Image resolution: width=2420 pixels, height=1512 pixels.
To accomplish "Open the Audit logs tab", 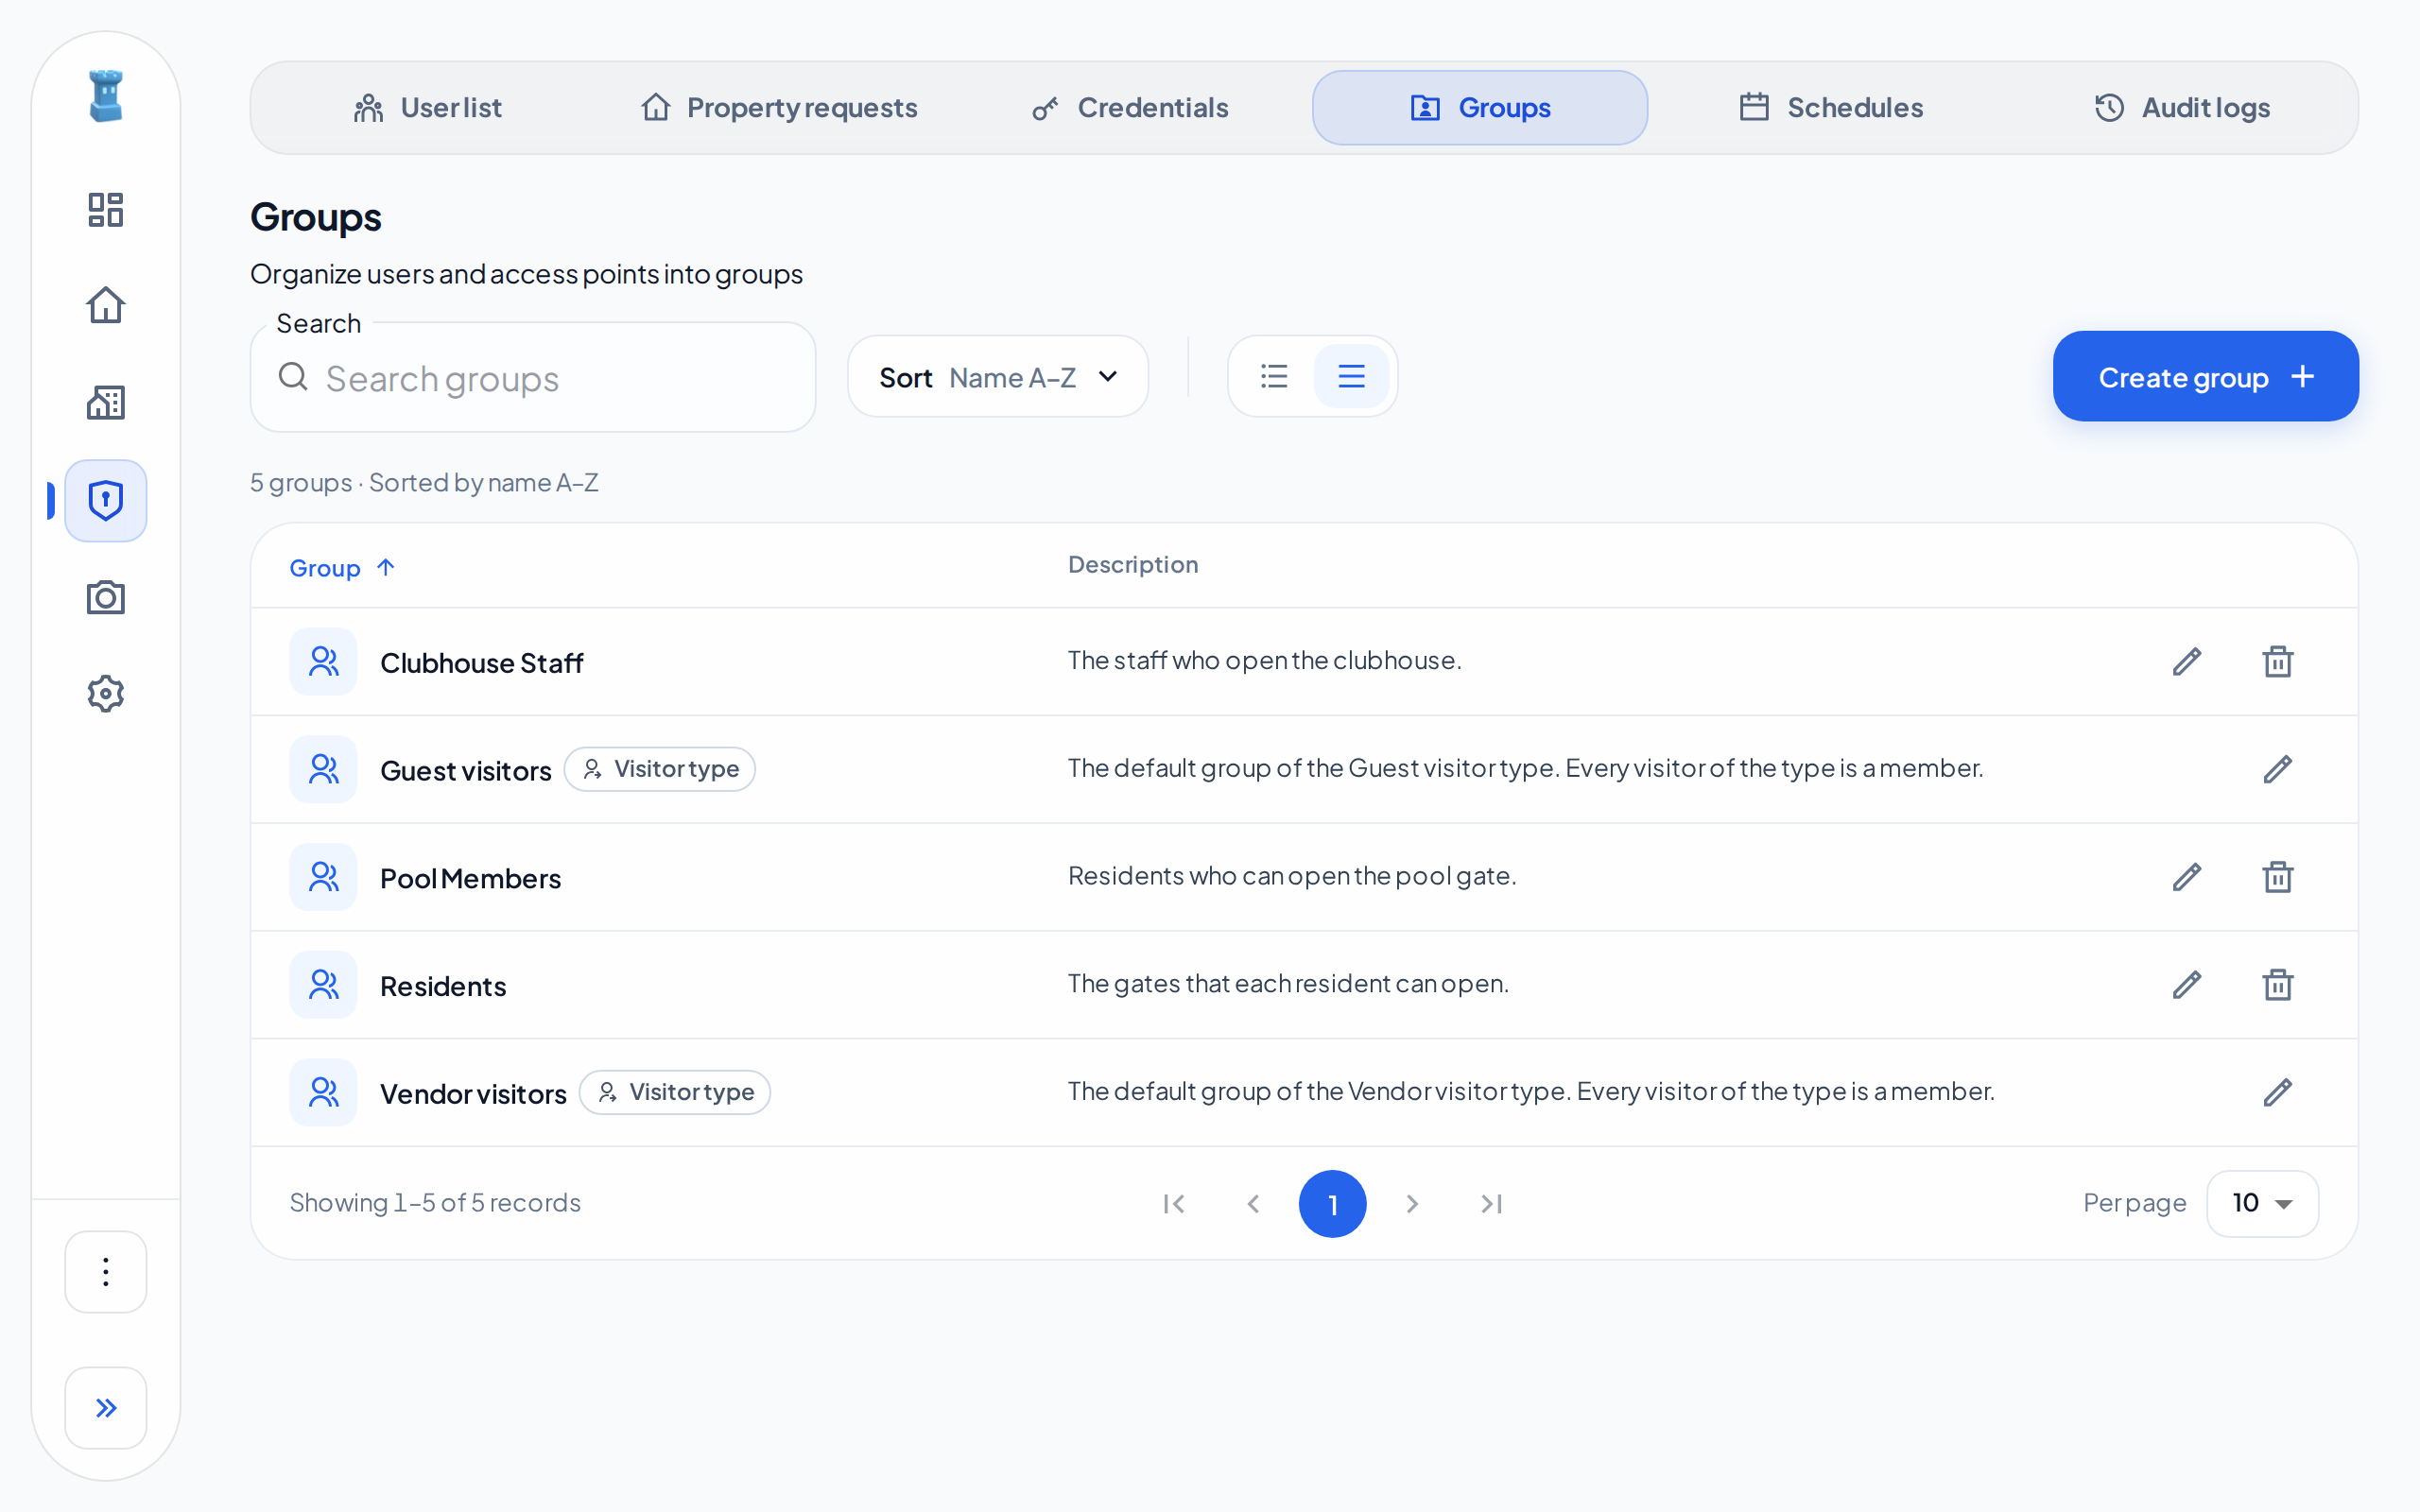I will (x=2182, y=107).
